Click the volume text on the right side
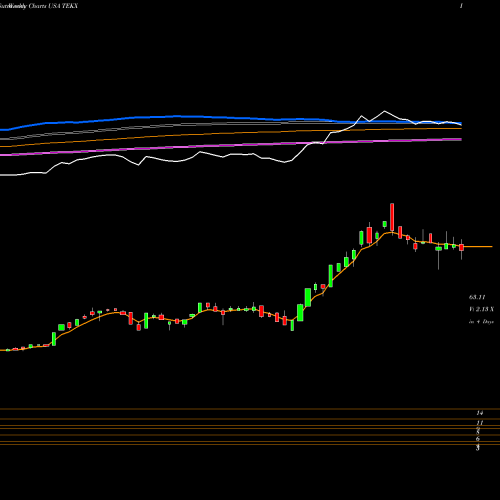 pyautogui.click(x=481, y=309)
